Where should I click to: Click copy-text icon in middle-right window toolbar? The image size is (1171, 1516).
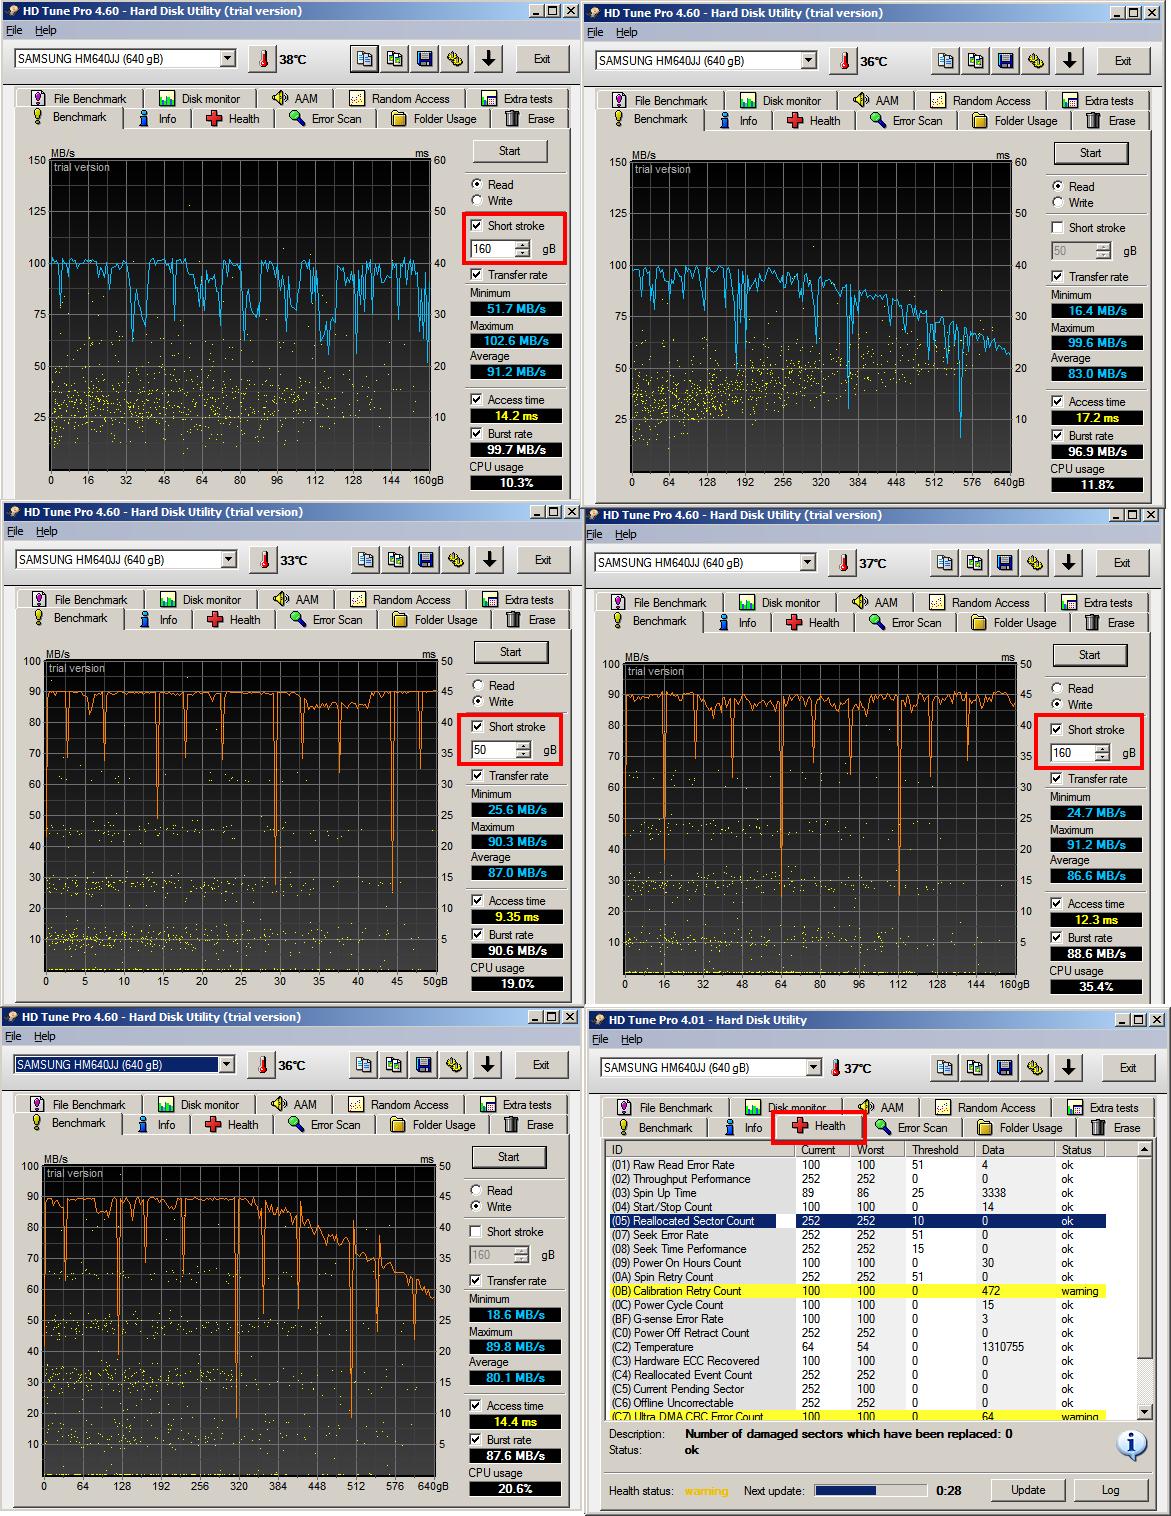point(945,563)
